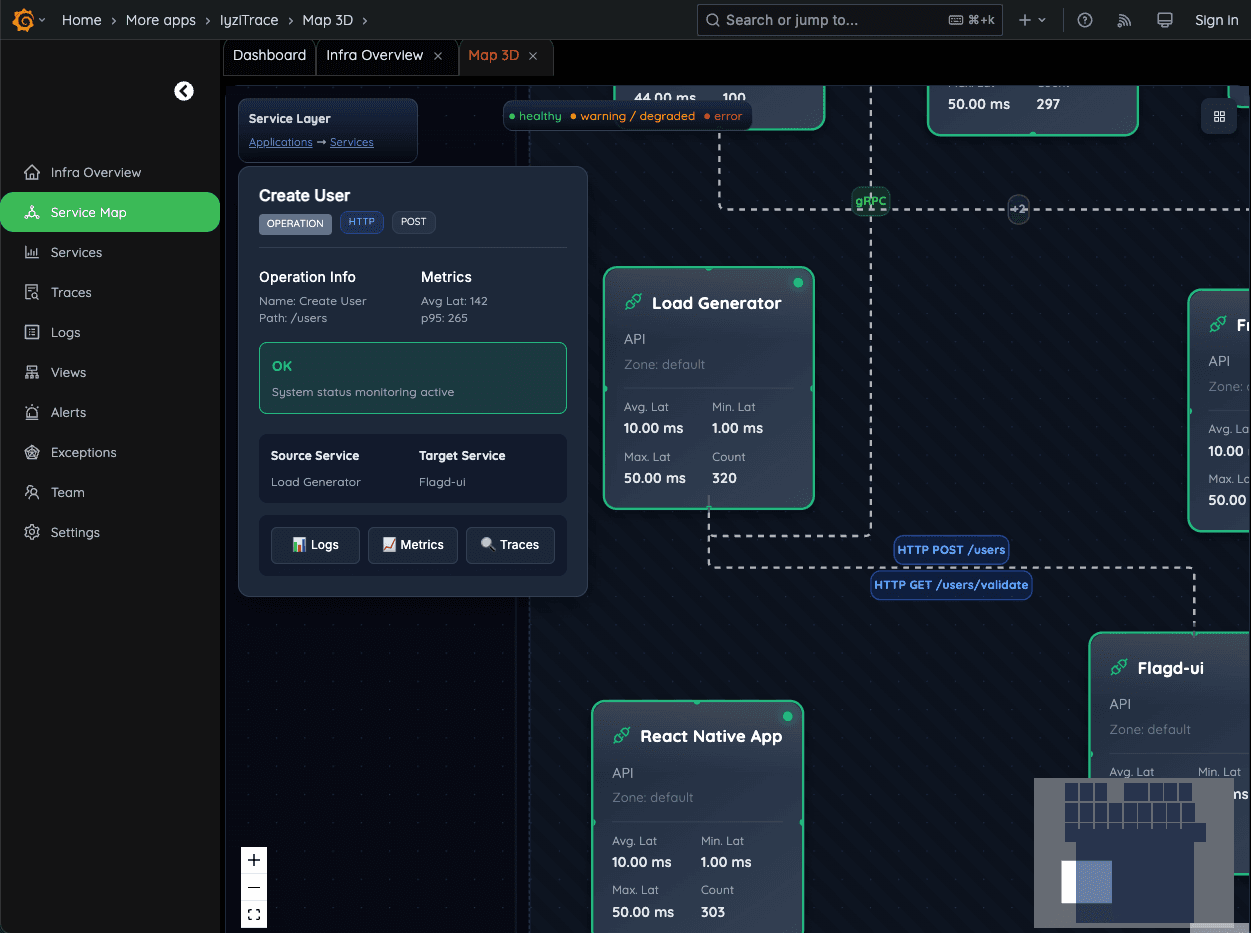
Task: Click the Load Generator node icon
Action: click(633, 303)
